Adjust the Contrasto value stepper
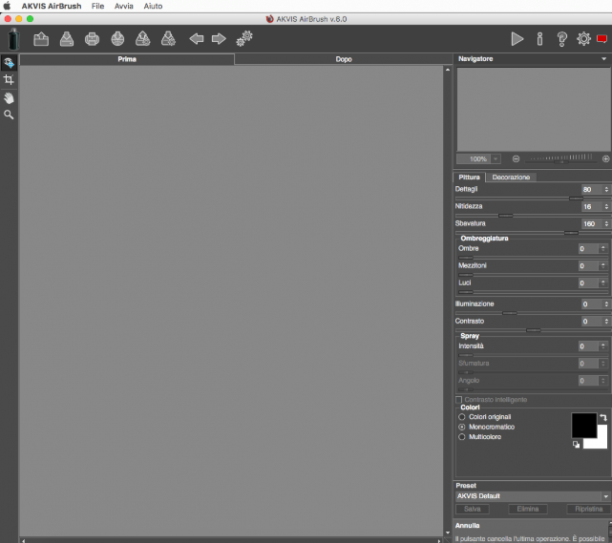Image resolution: width=612 pixels, height=543 pixels. [x=606, y=322]
